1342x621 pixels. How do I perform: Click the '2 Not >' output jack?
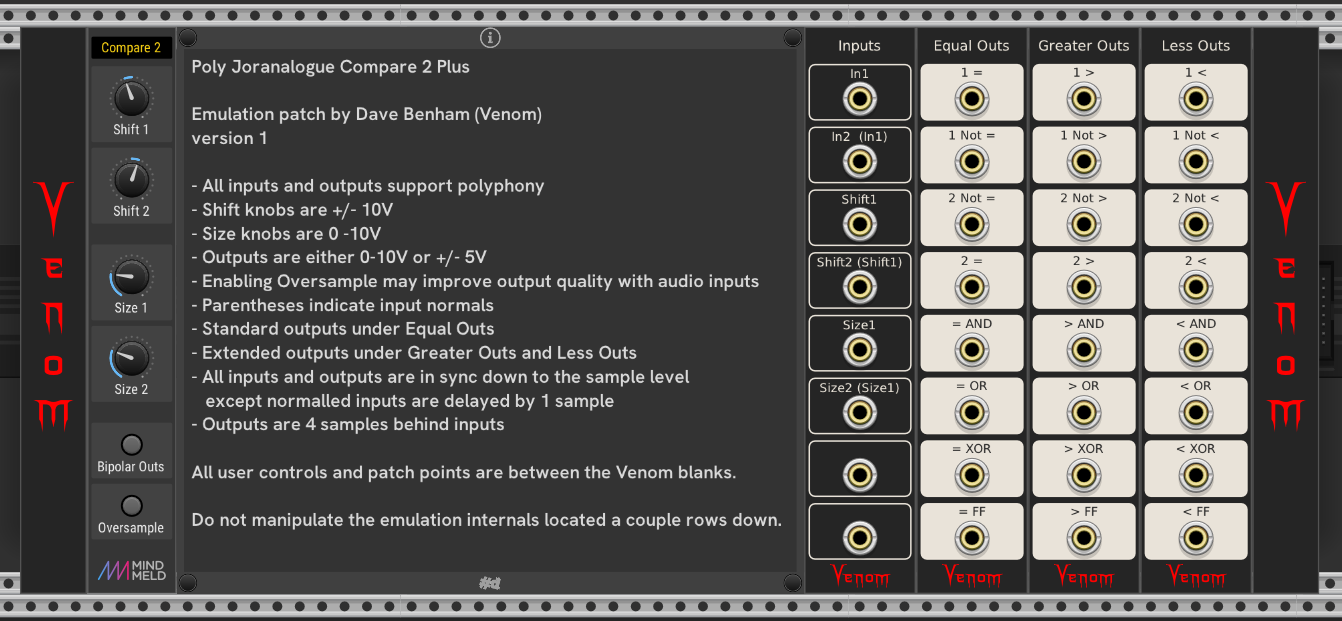click(x=1083, y=225)
